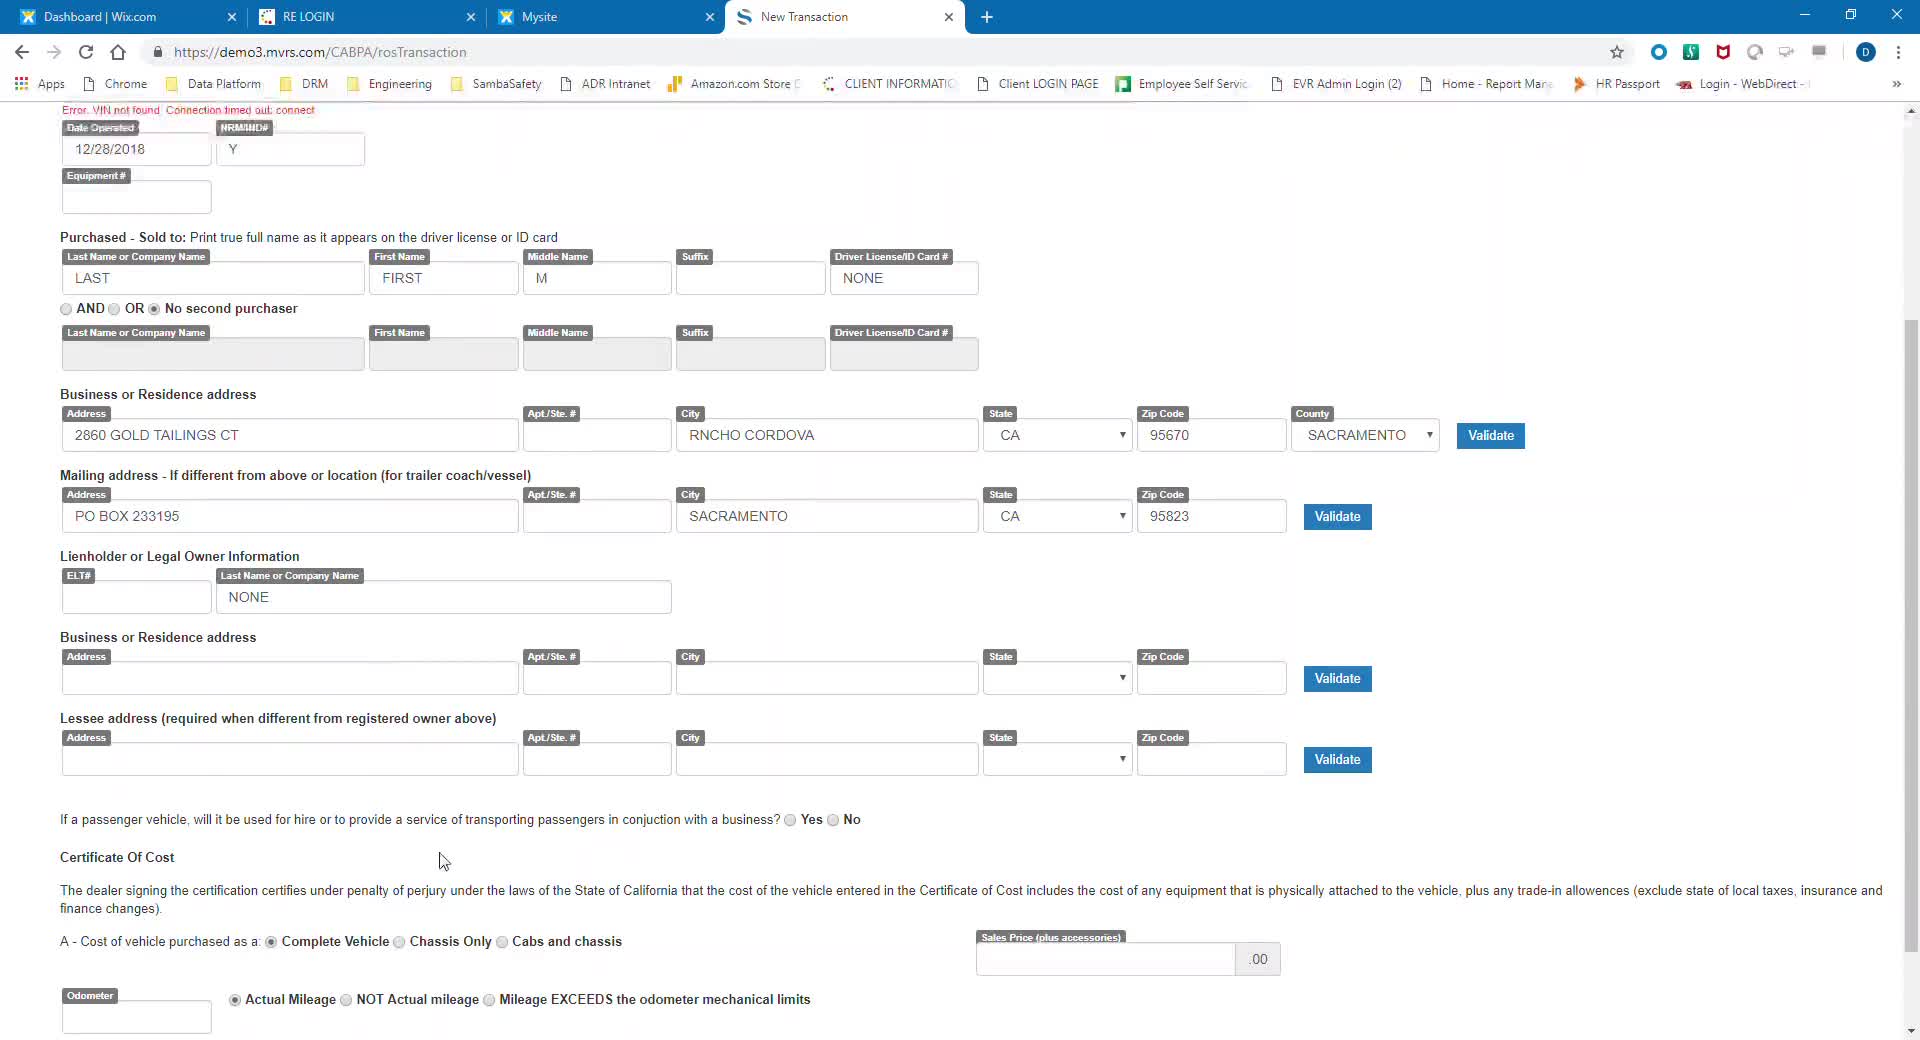Reload the page with refresh icon

(86, 52)
